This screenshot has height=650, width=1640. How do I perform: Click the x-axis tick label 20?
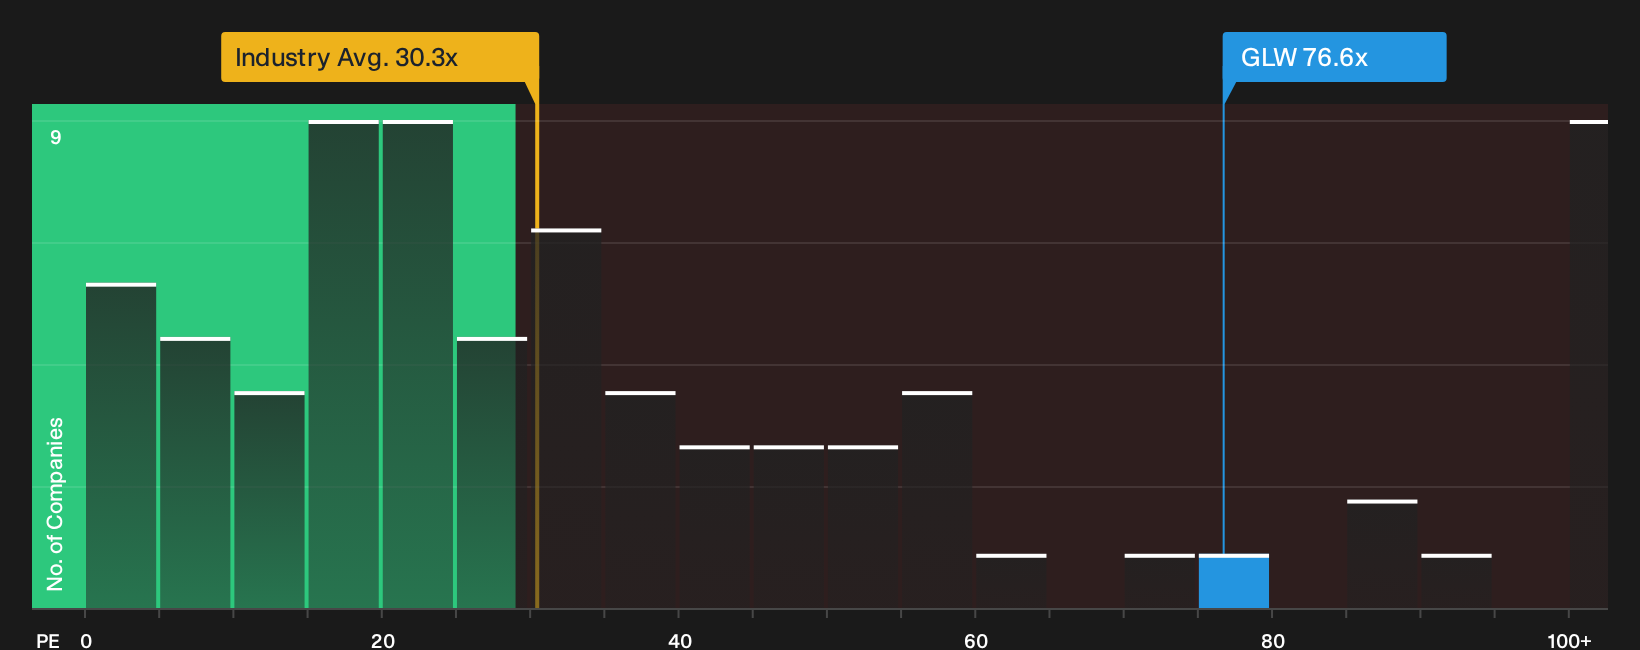383,641
